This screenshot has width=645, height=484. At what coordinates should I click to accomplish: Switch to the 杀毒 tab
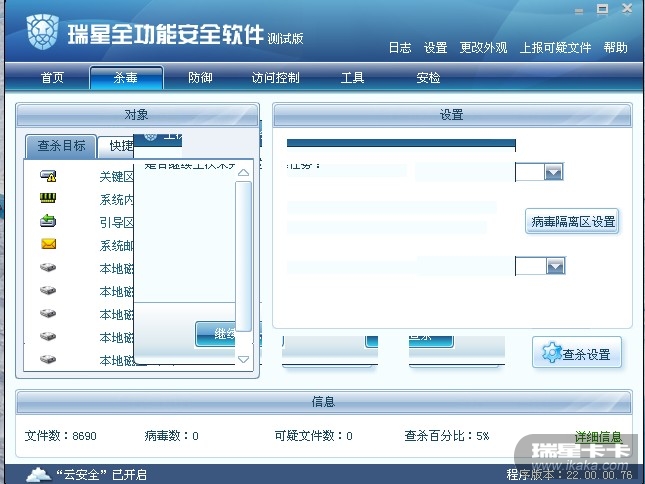(x=126, y=77)
